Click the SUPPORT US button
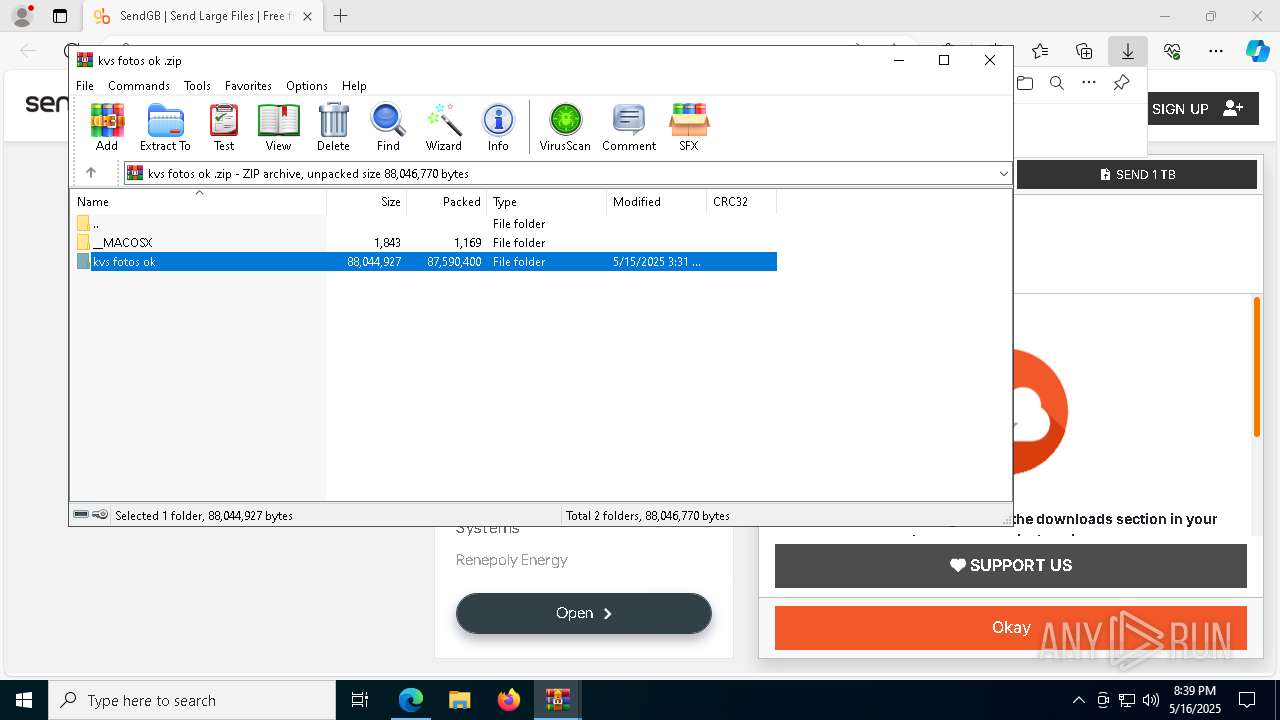 coord(1011,565)
